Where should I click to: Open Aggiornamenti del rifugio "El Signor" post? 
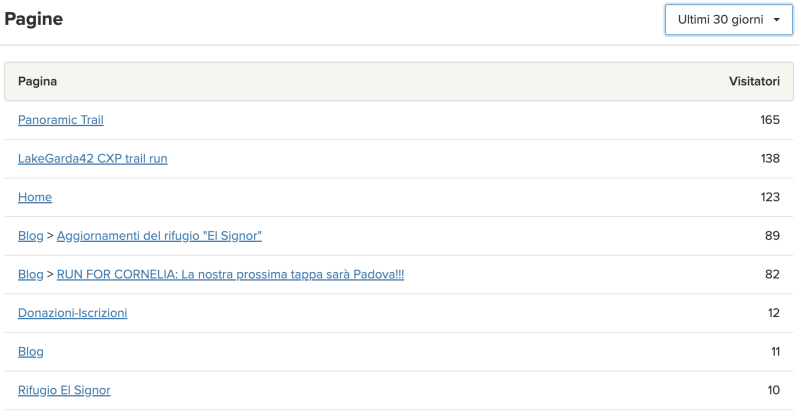(x=159, y=236)
